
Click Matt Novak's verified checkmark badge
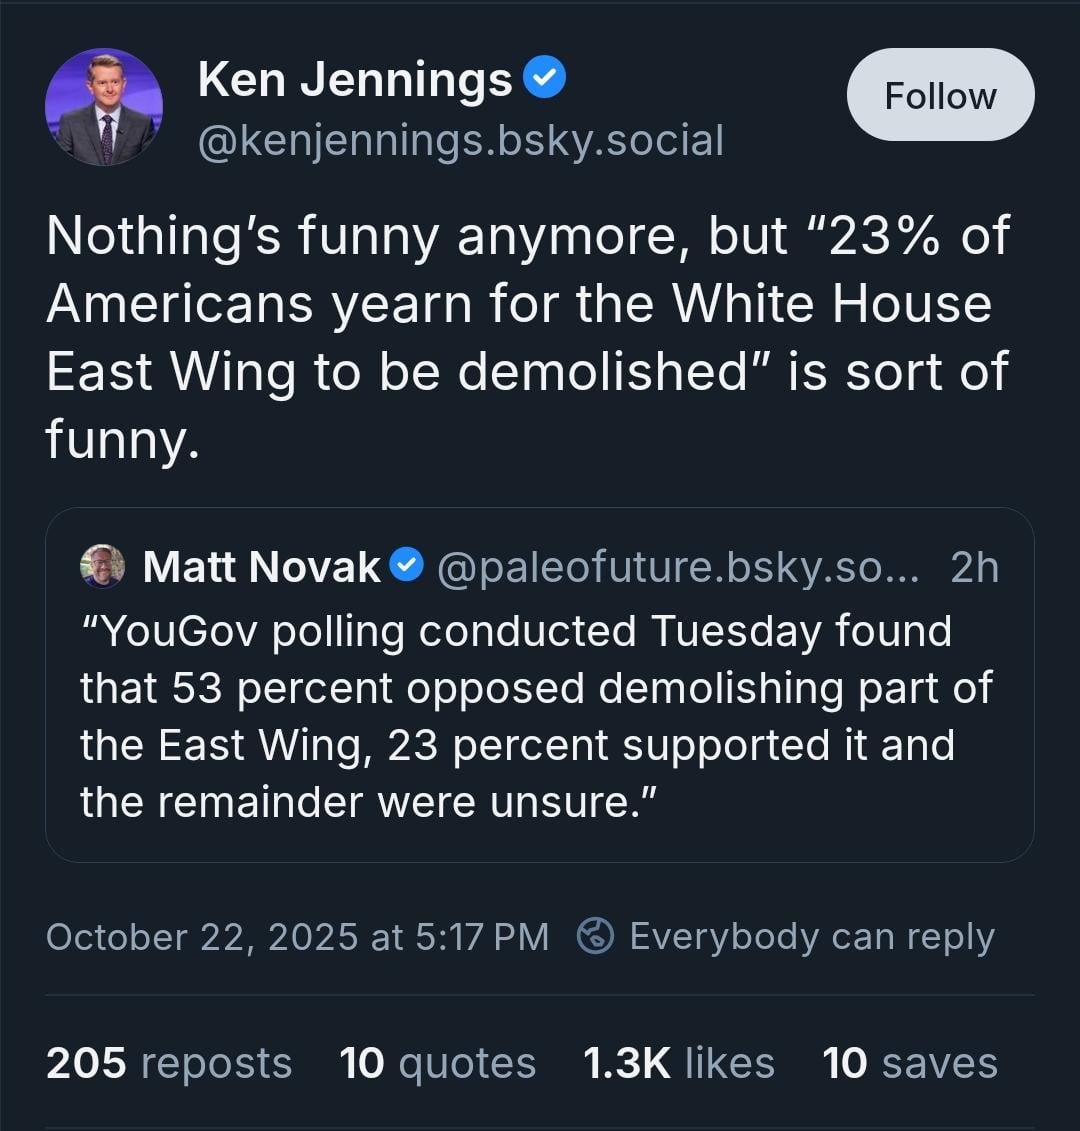click(405, 566)
